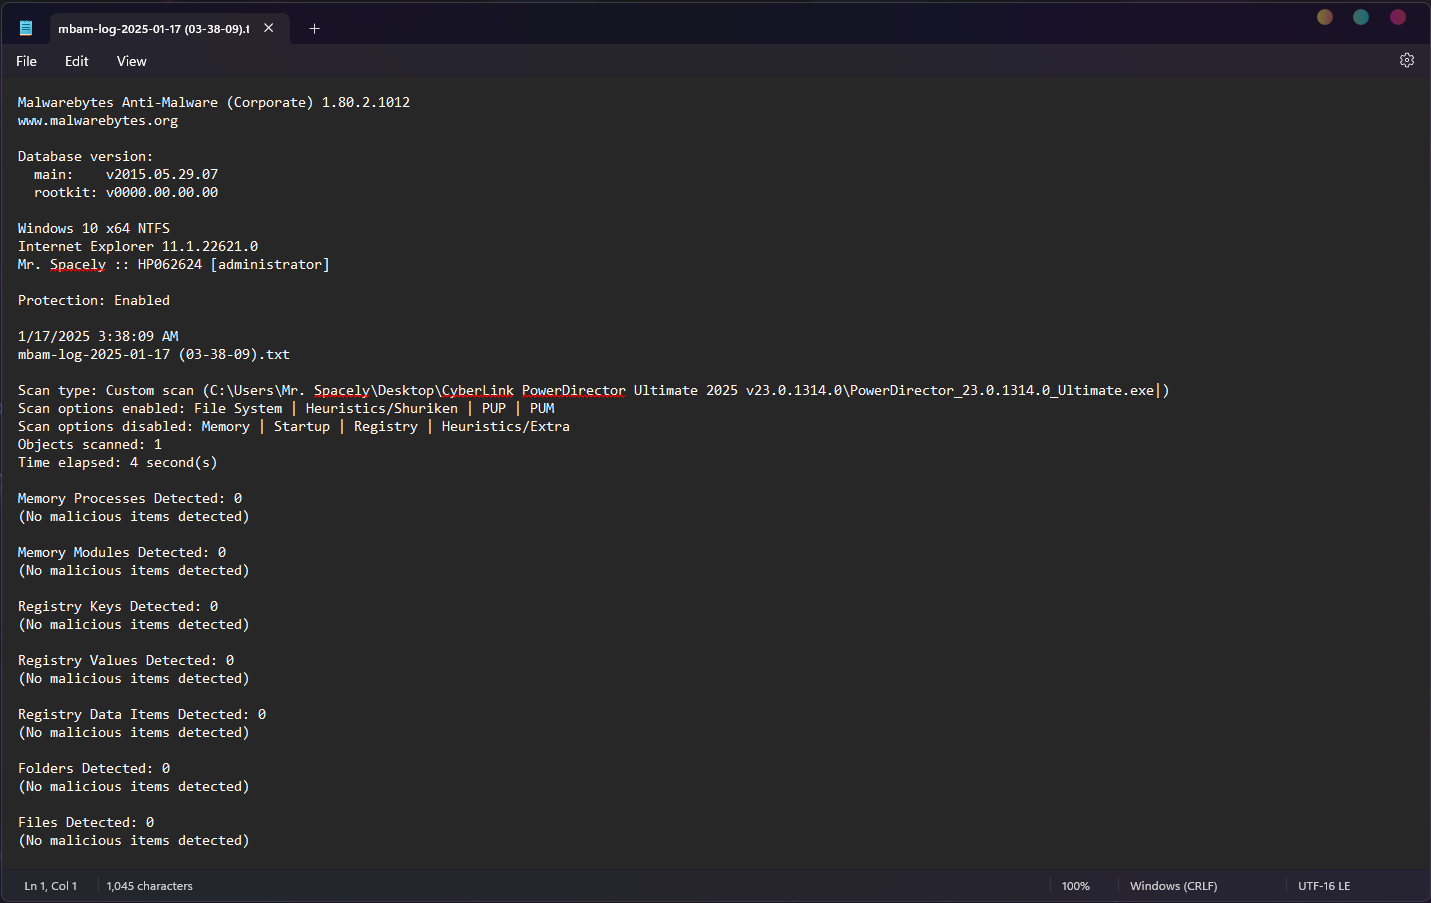The height and width of the screenshot is (903, 1431).
Task: Add a new tab with the plus button
Action: click(314, 28)
